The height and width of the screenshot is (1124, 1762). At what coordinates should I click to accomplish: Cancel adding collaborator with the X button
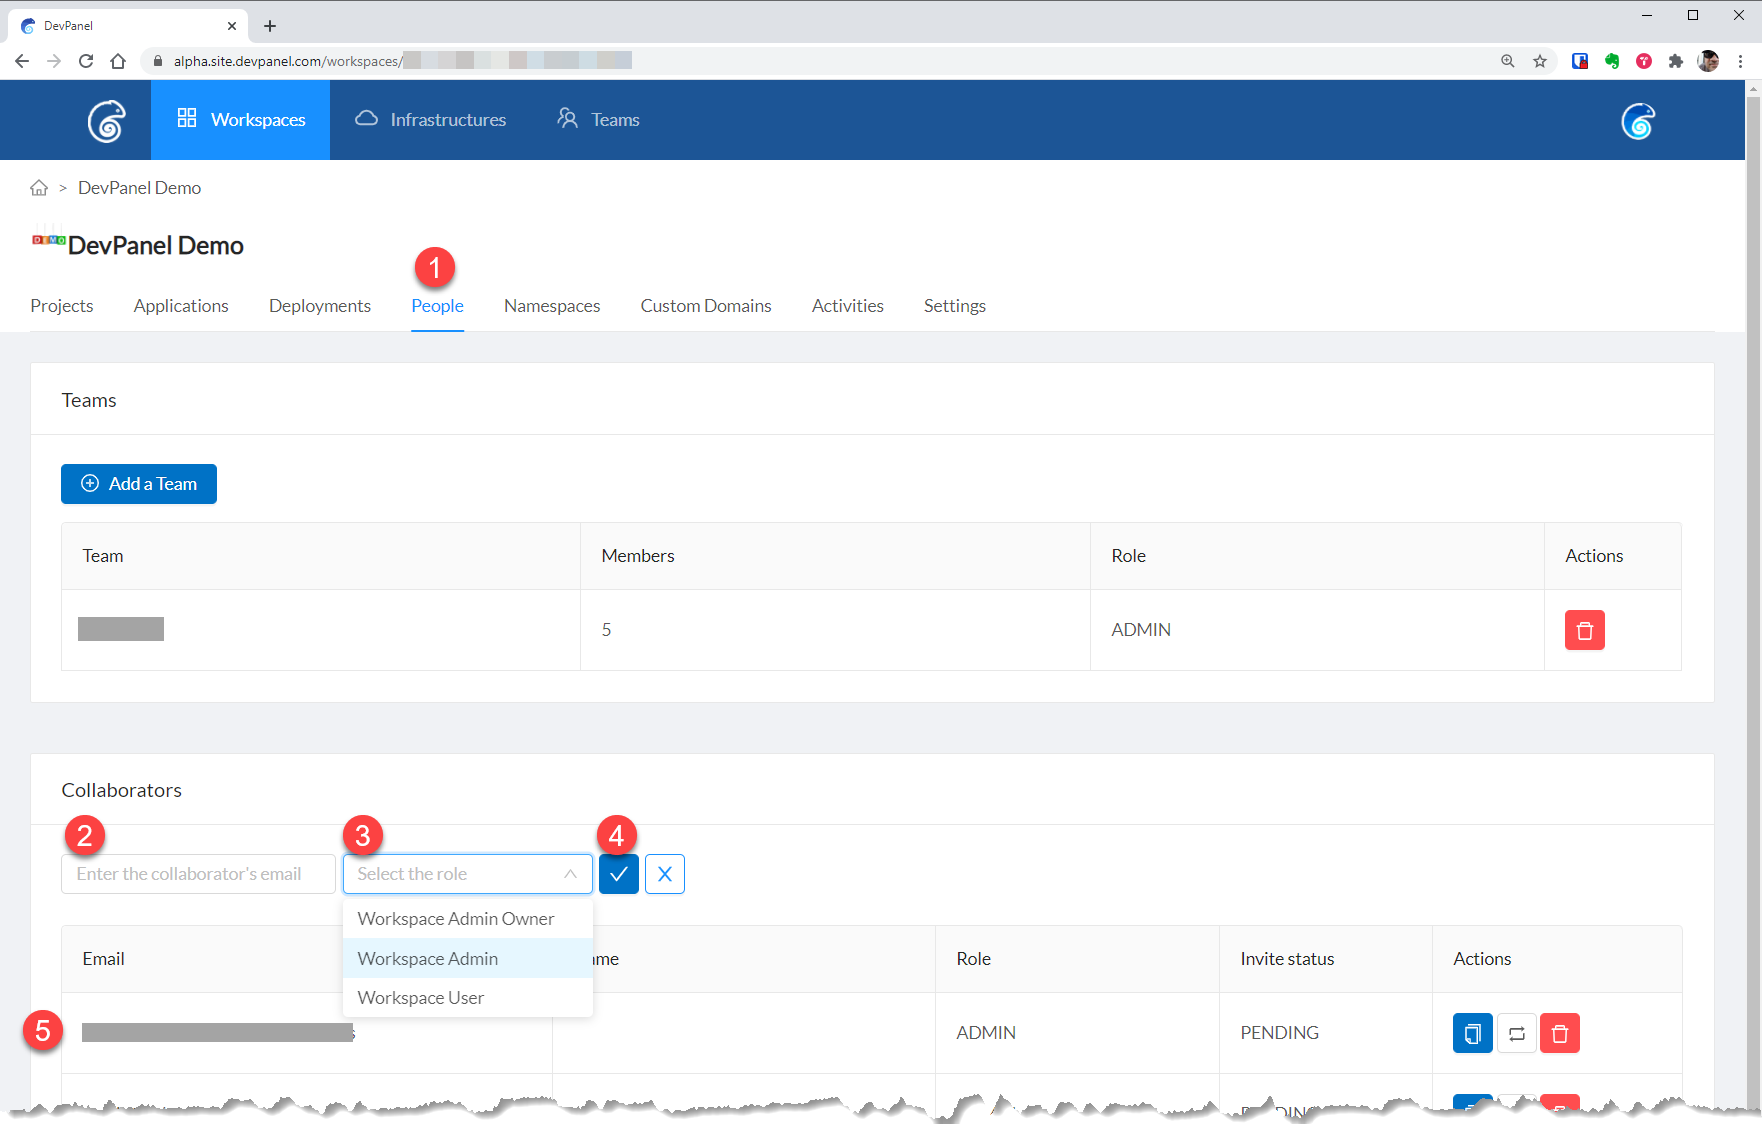(x=664, y=874)
